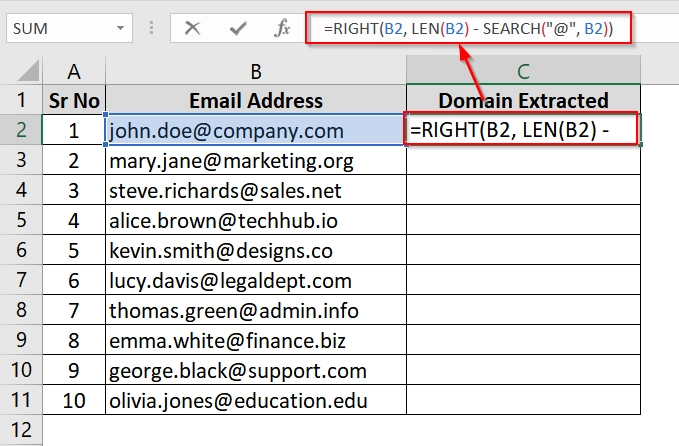Select row 10 header

click(21, 370)
